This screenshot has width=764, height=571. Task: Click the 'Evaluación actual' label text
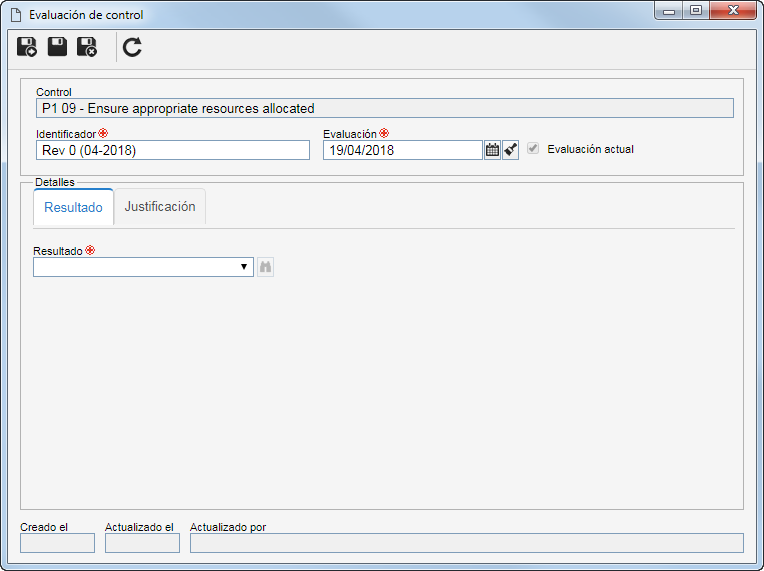pos(590,149)
